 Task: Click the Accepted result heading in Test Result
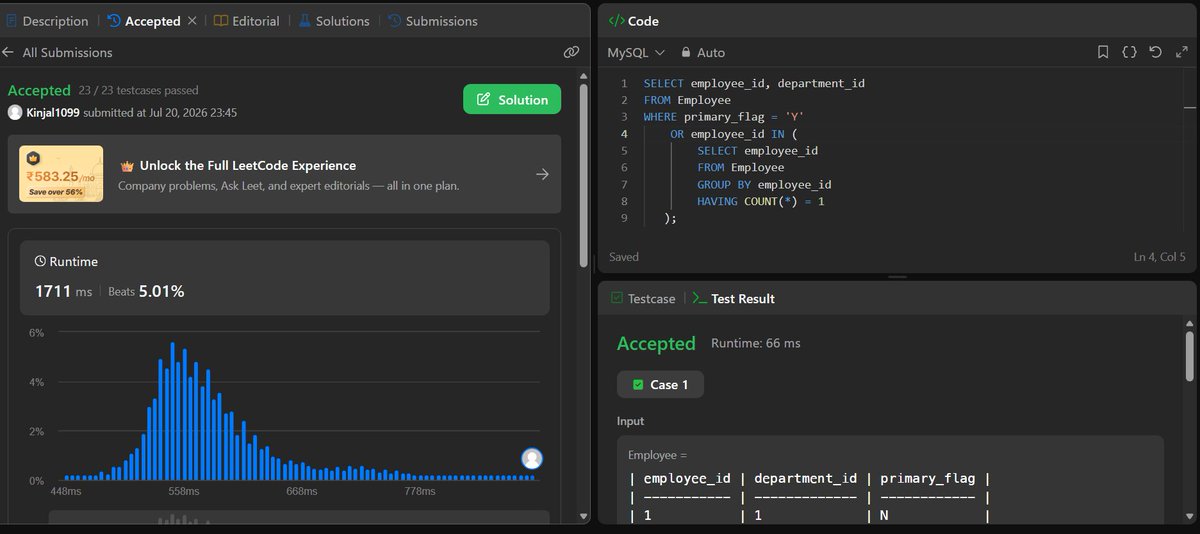656,343
